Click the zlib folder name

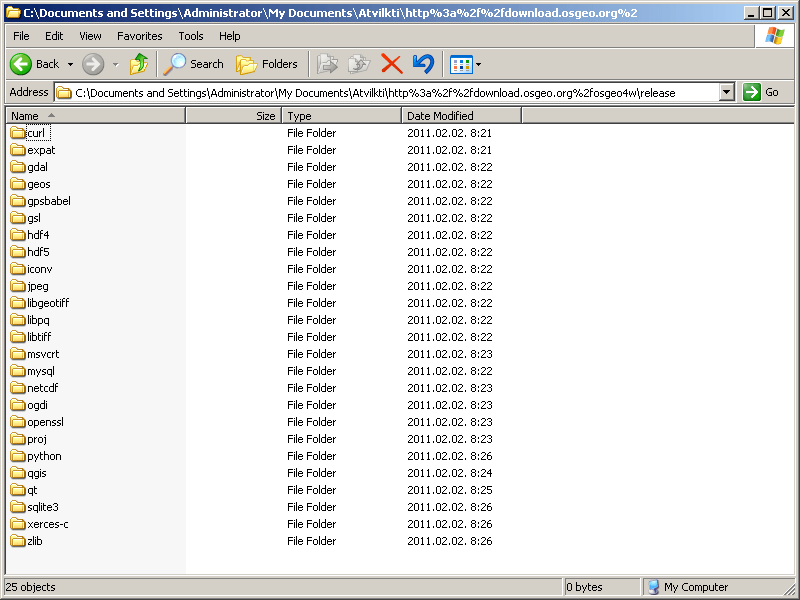35,541
